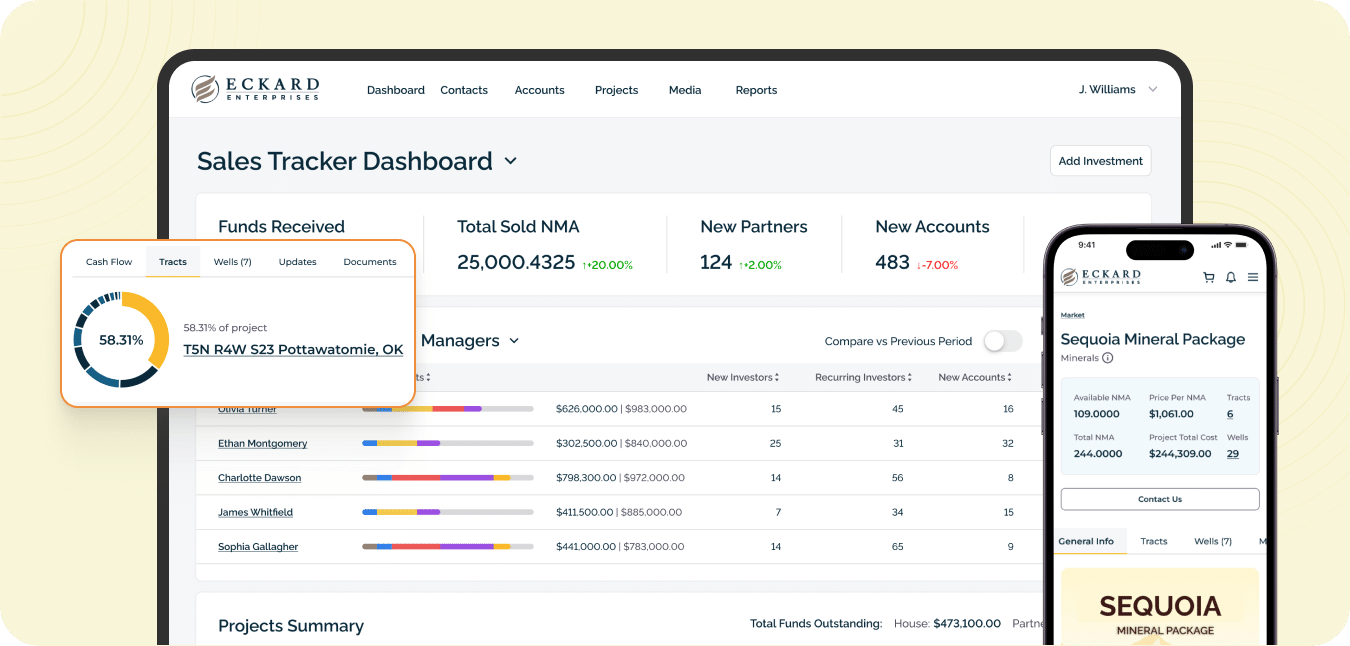The image size is (1350, 646).
Task: Open the shopping cart on the phone
Action: pyautogui.click(x=1209, y=277)
